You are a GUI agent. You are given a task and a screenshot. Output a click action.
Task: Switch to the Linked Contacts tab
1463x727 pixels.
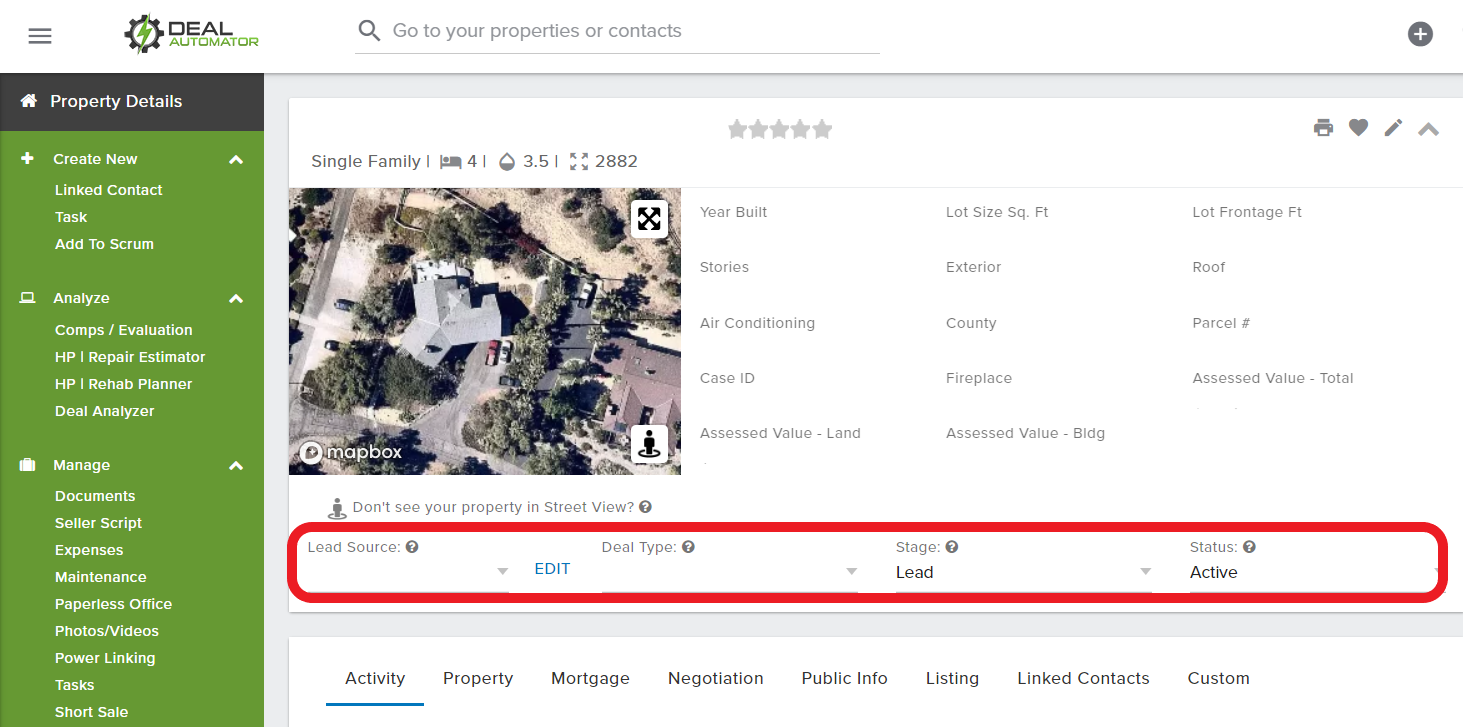point(1083,678)
